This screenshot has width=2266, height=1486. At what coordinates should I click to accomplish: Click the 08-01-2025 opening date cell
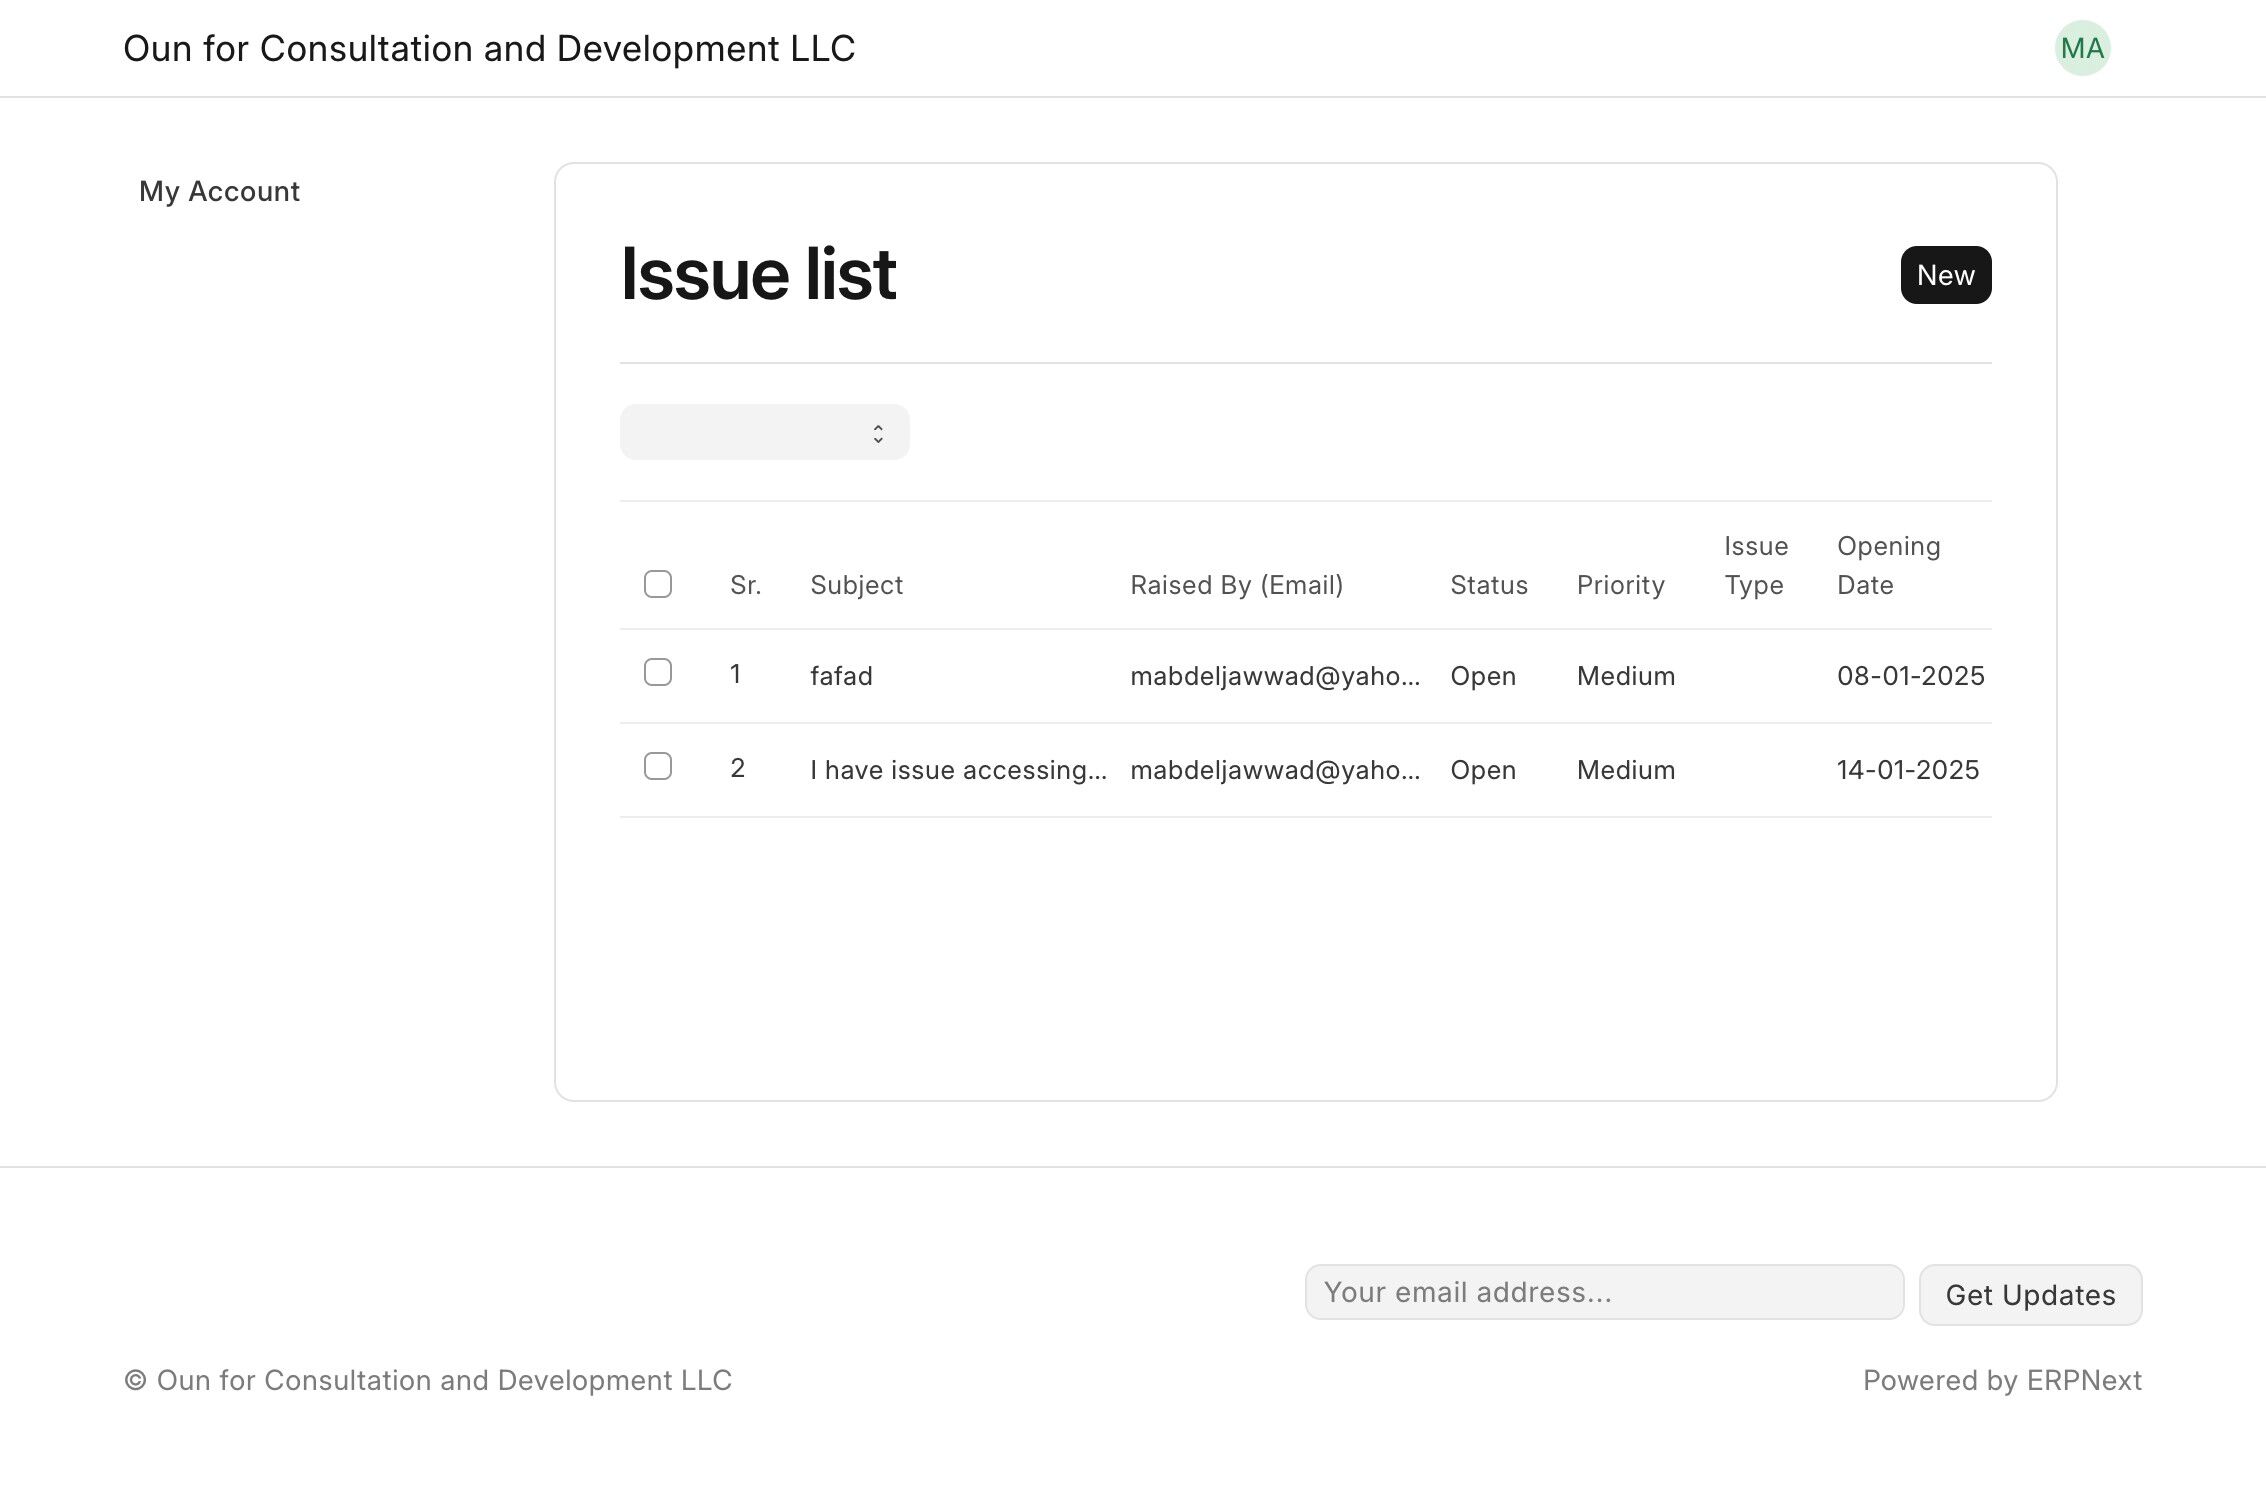pyautogui.click(x=1909, y=676)
